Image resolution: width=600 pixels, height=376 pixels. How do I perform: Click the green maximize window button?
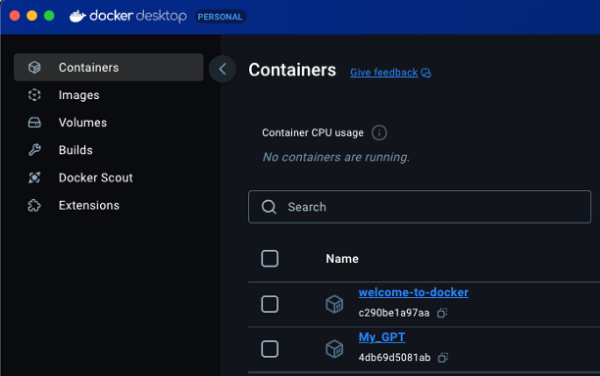[x=49, y=16]
